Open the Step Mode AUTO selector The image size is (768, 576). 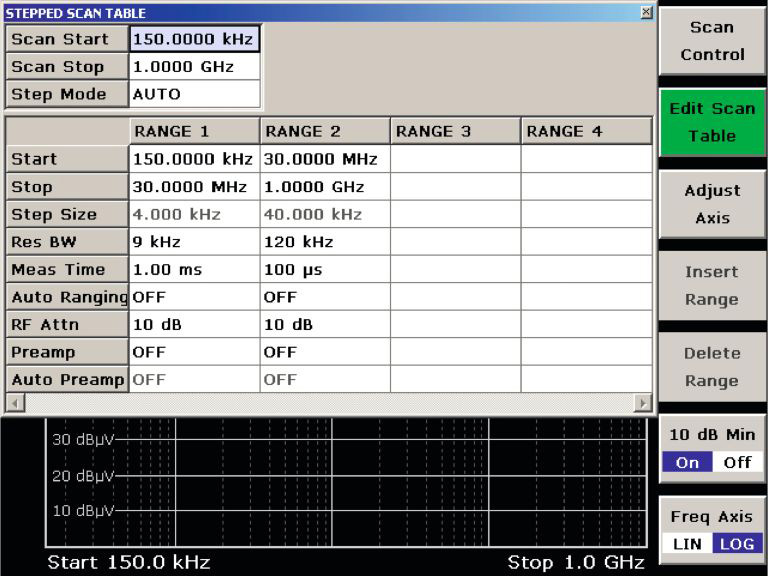coord(194,94)
